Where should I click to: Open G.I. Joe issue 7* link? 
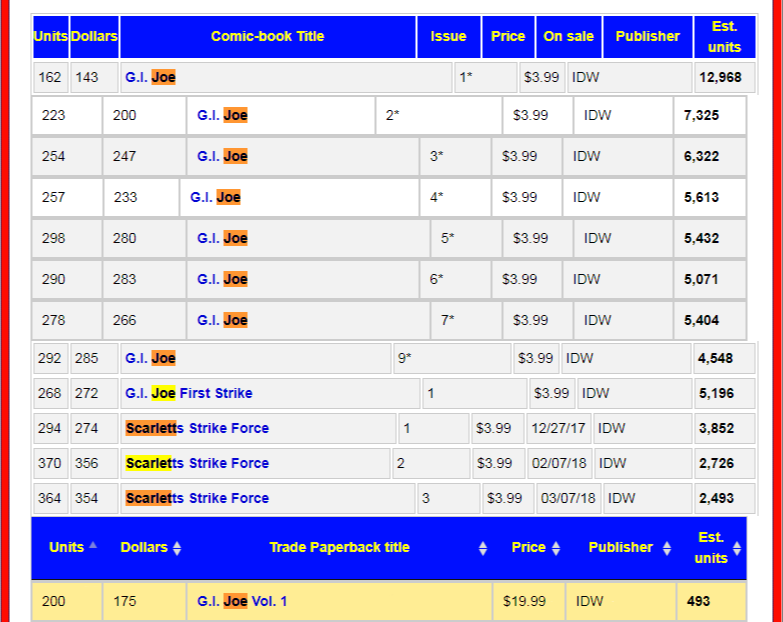(x=222, y=320)
